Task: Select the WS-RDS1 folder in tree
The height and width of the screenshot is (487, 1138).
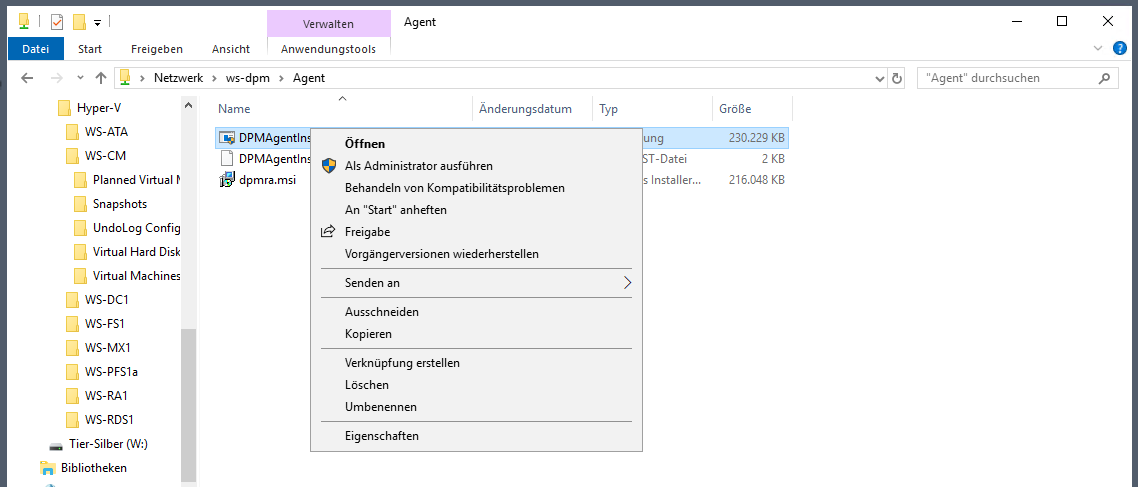Action: click(x=109, y=420)
